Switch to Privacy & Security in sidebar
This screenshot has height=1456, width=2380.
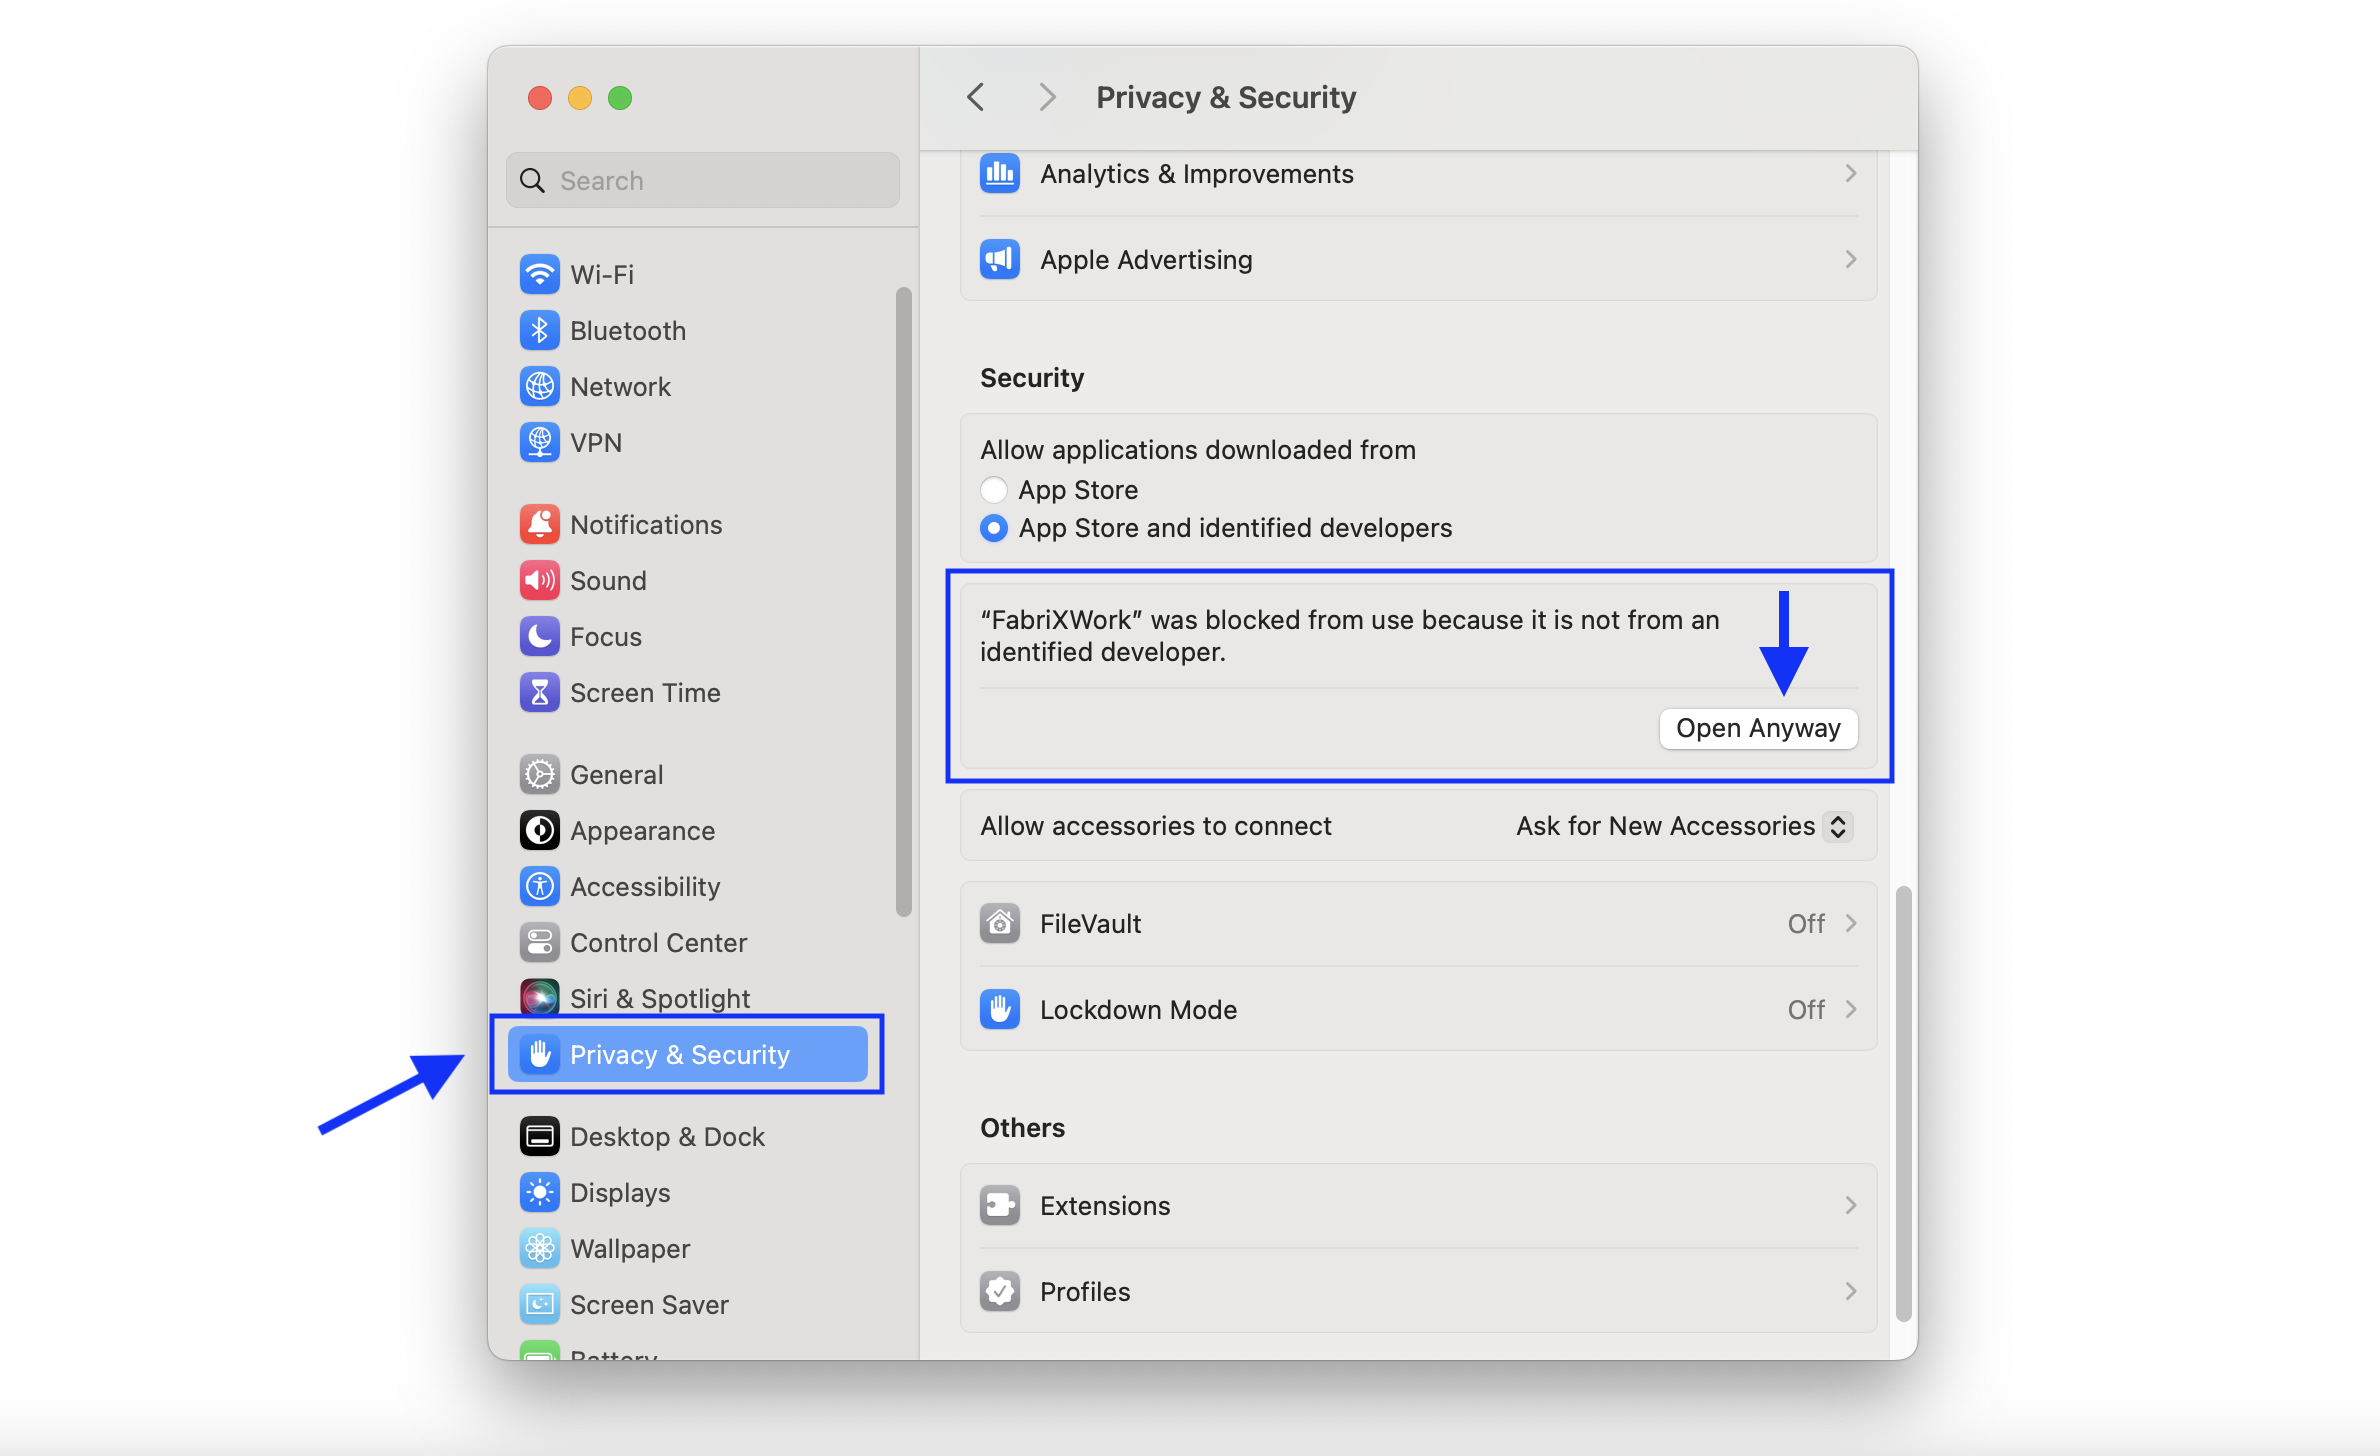pyautogui.click(x=679, y=1053)
